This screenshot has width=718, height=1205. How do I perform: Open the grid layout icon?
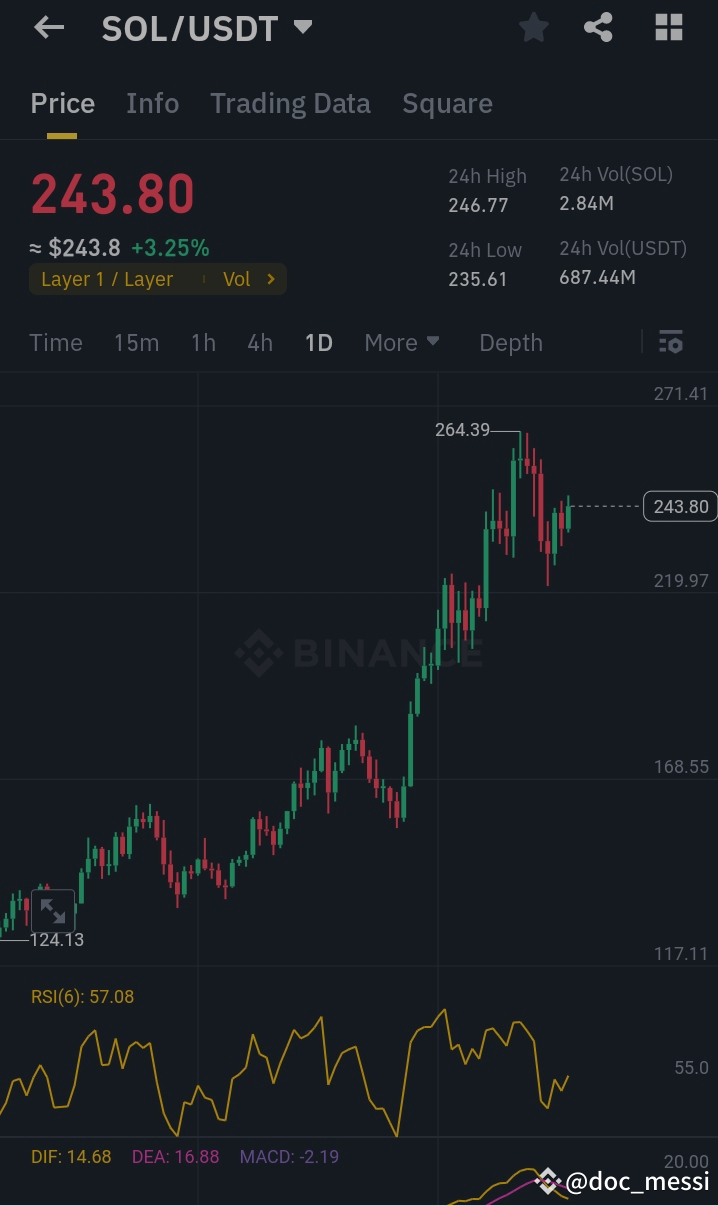coord(666,27)
